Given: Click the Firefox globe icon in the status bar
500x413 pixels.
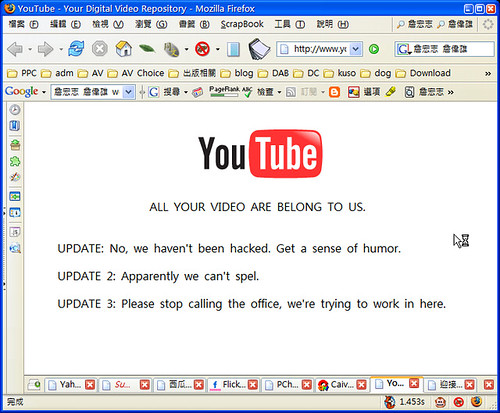Looking at the screenshot, I should click(477, 402).
